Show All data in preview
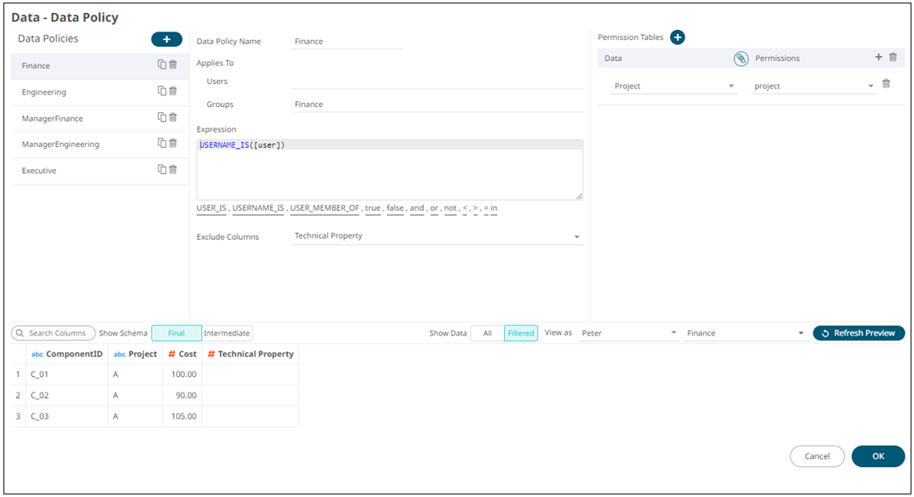 tap(487, 333)
